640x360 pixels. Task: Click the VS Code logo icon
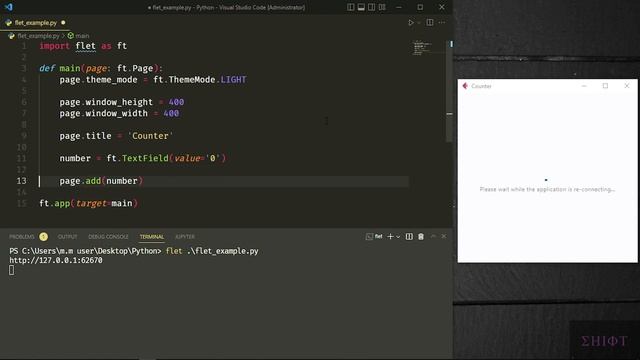[9, 7]
